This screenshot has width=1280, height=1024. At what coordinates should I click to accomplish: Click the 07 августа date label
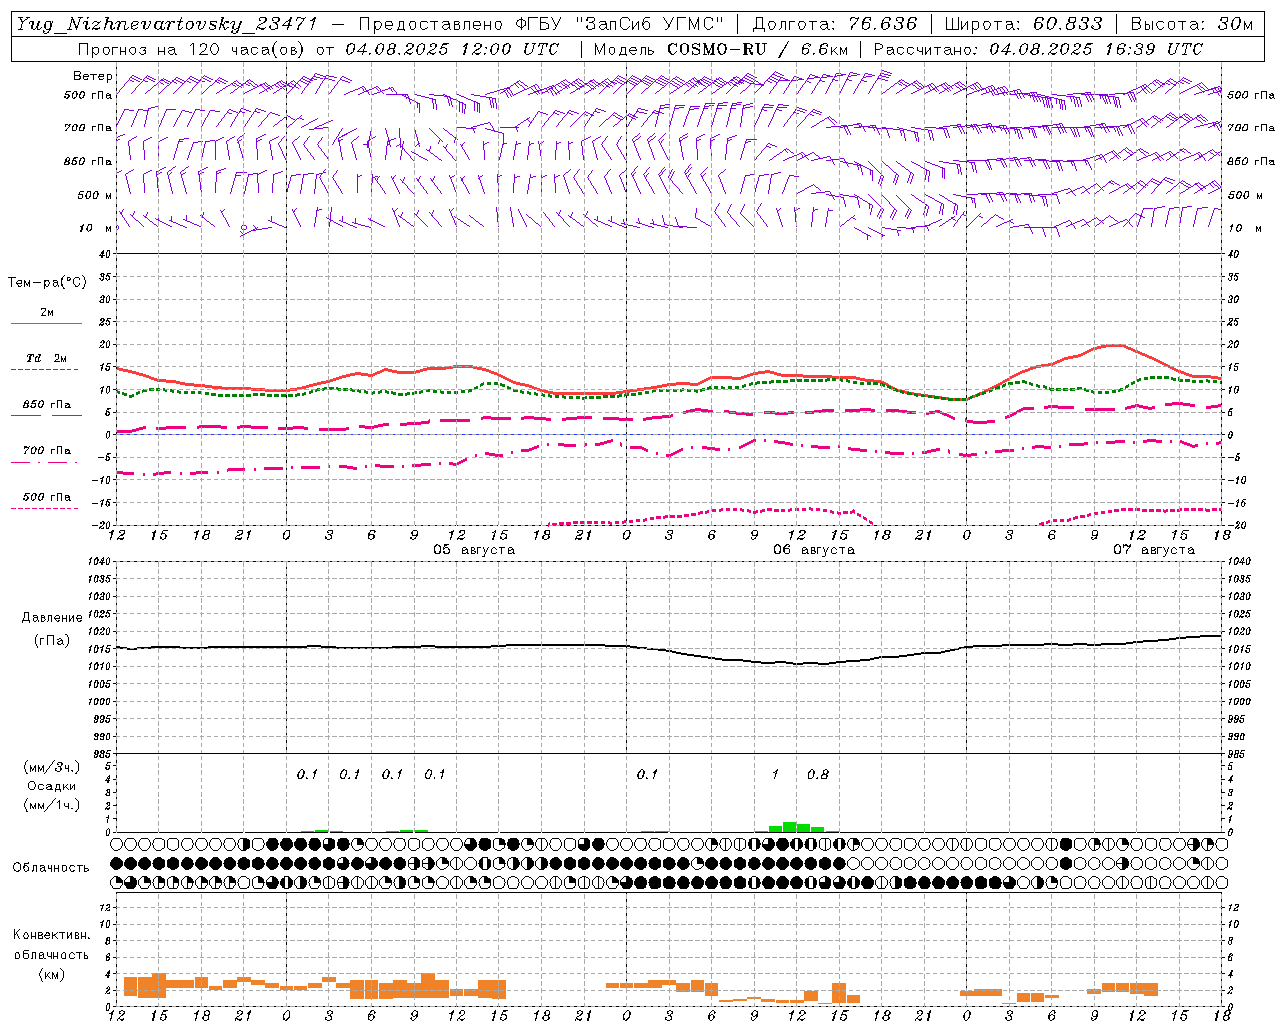[x=1154, y=550]
